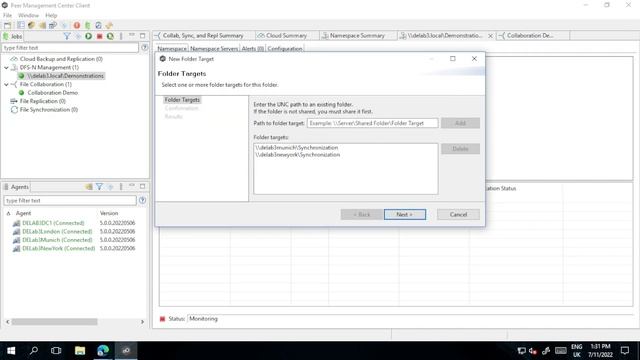This screenshot has height=360, width=640.
Task: Stop job with red square icon
Action: pyautogui.click(x=99, y=36)
